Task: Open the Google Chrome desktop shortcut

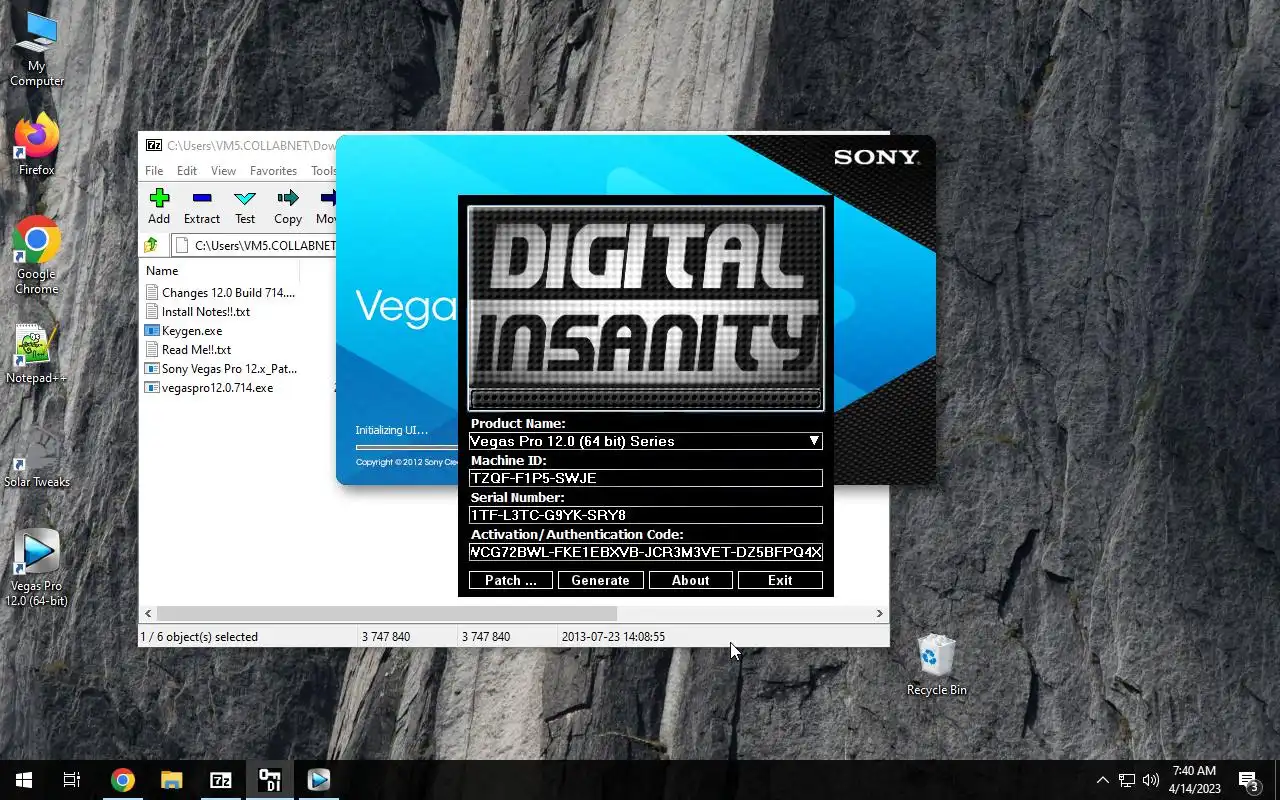Action: pos(37,255)
